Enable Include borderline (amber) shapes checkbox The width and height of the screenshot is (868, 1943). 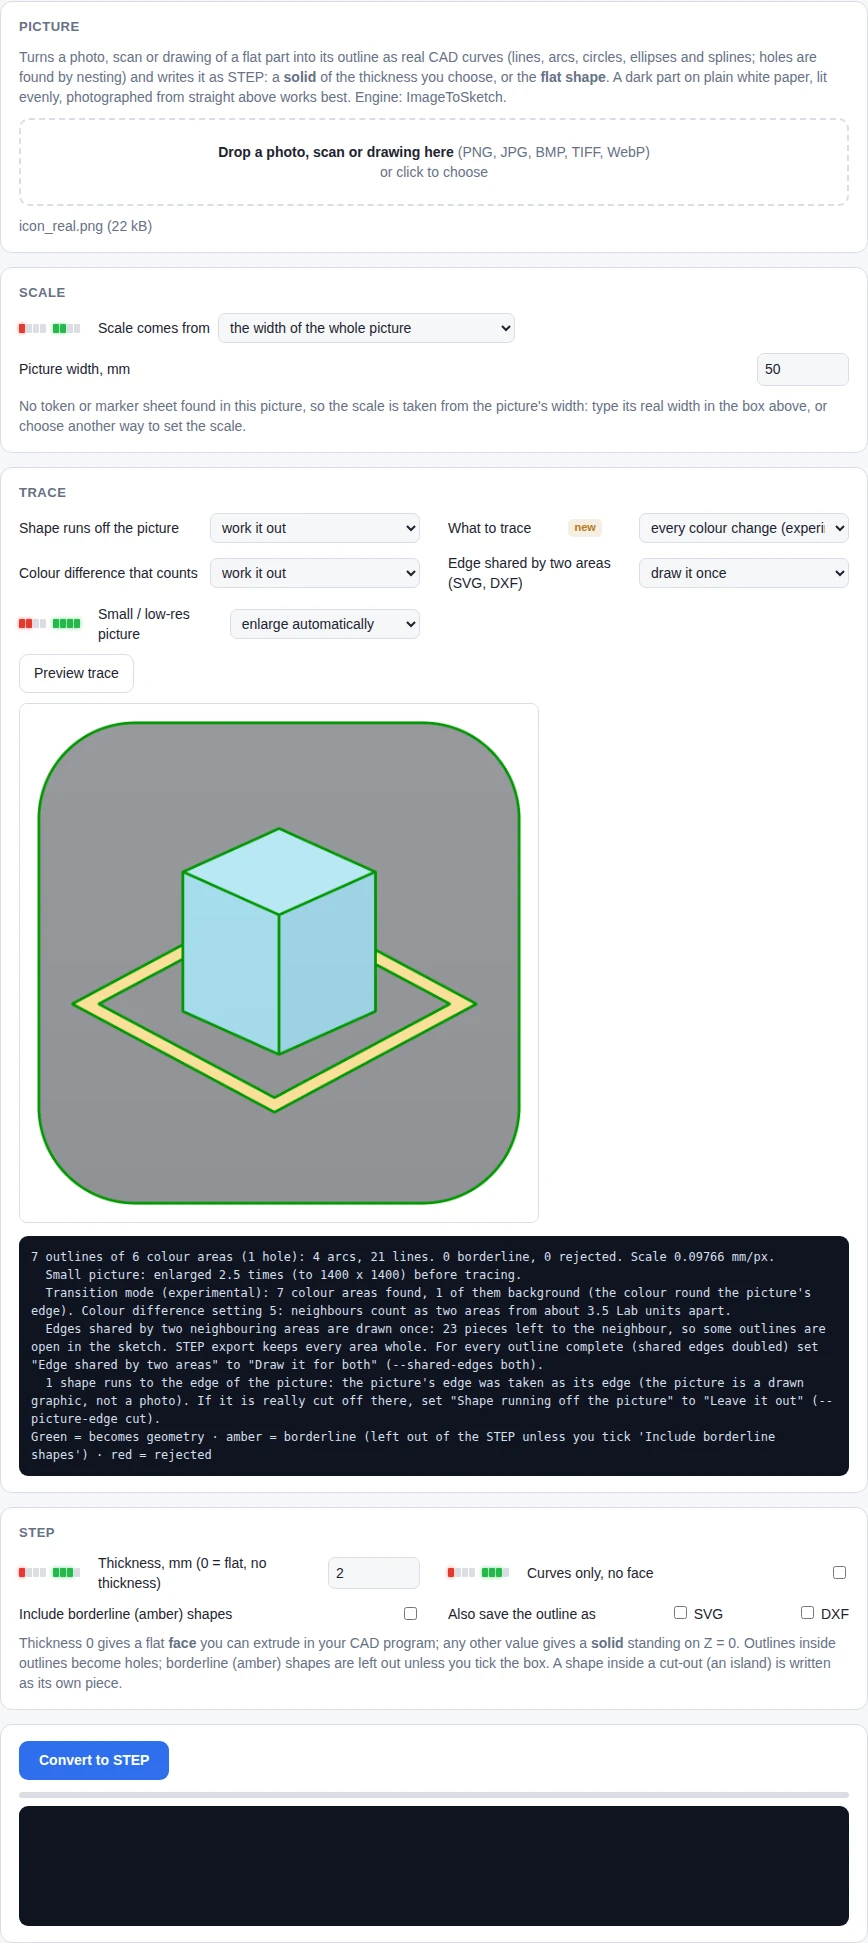[410, 1614]
